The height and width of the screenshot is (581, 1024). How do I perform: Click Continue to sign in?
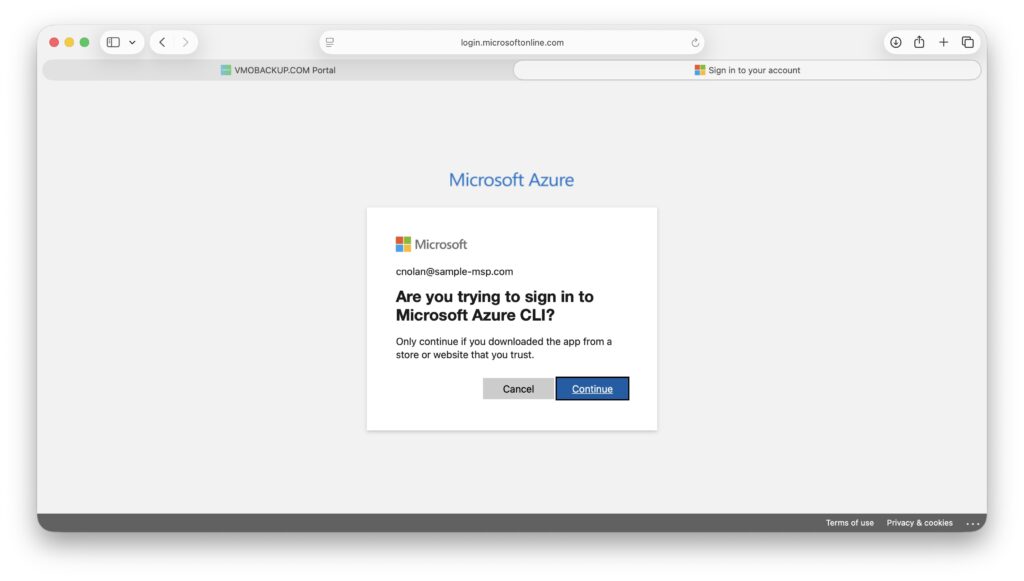coord(592,389)
